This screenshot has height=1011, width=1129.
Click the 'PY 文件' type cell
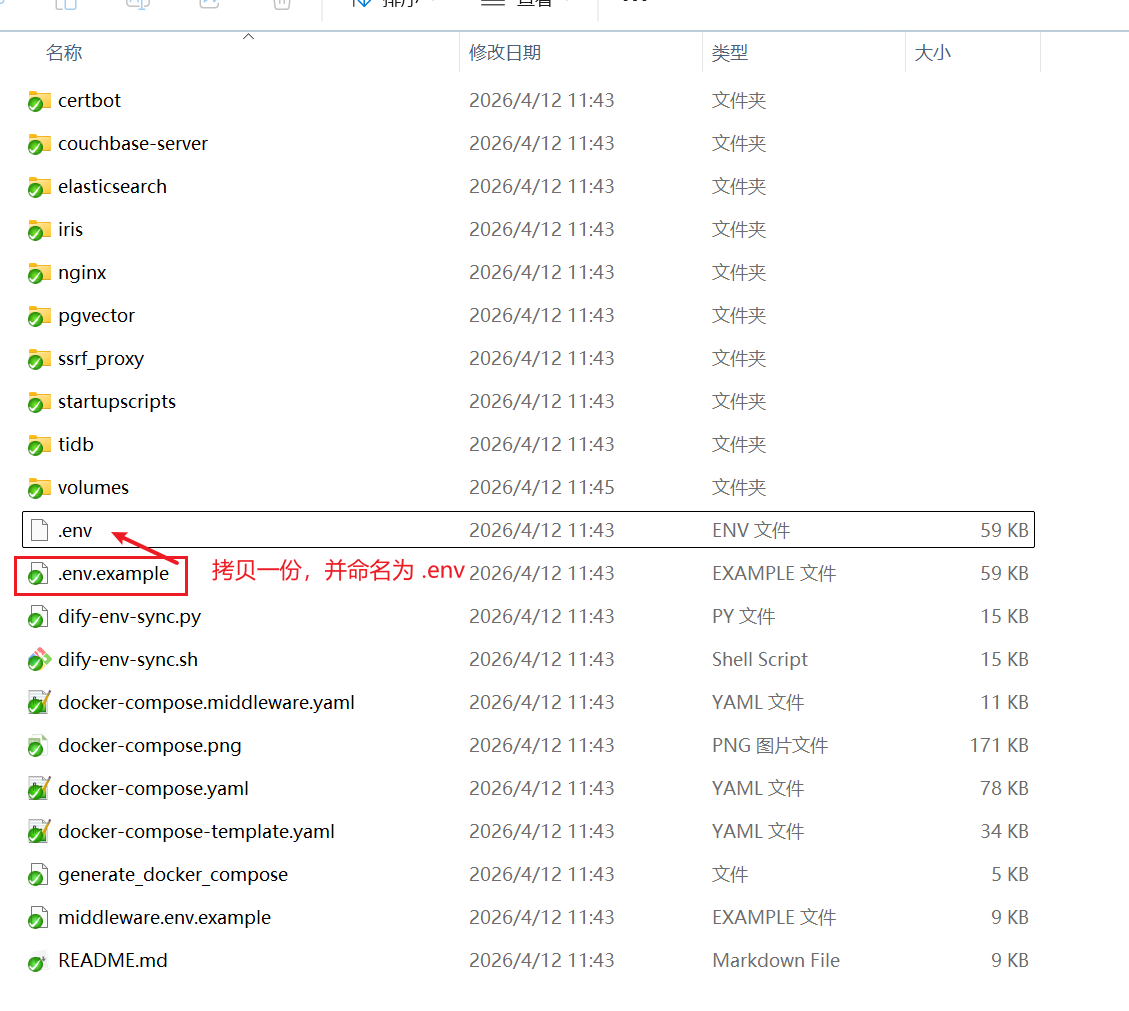coord(744,616)
